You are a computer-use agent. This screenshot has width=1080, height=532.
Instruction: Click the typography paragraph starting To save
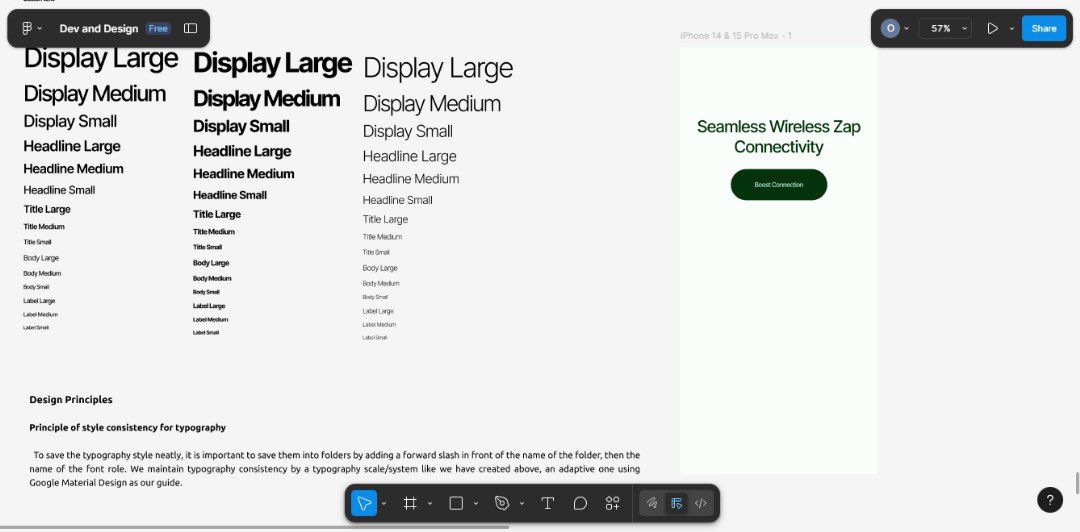335,469
